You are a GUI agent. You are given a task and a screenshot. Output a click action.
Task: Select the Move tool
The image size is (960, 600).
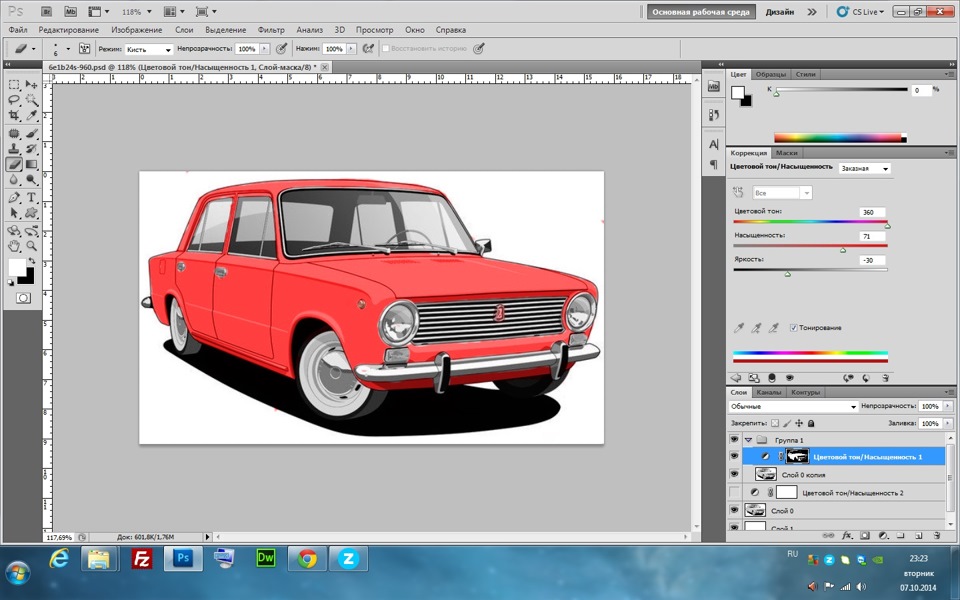[31, 84]
